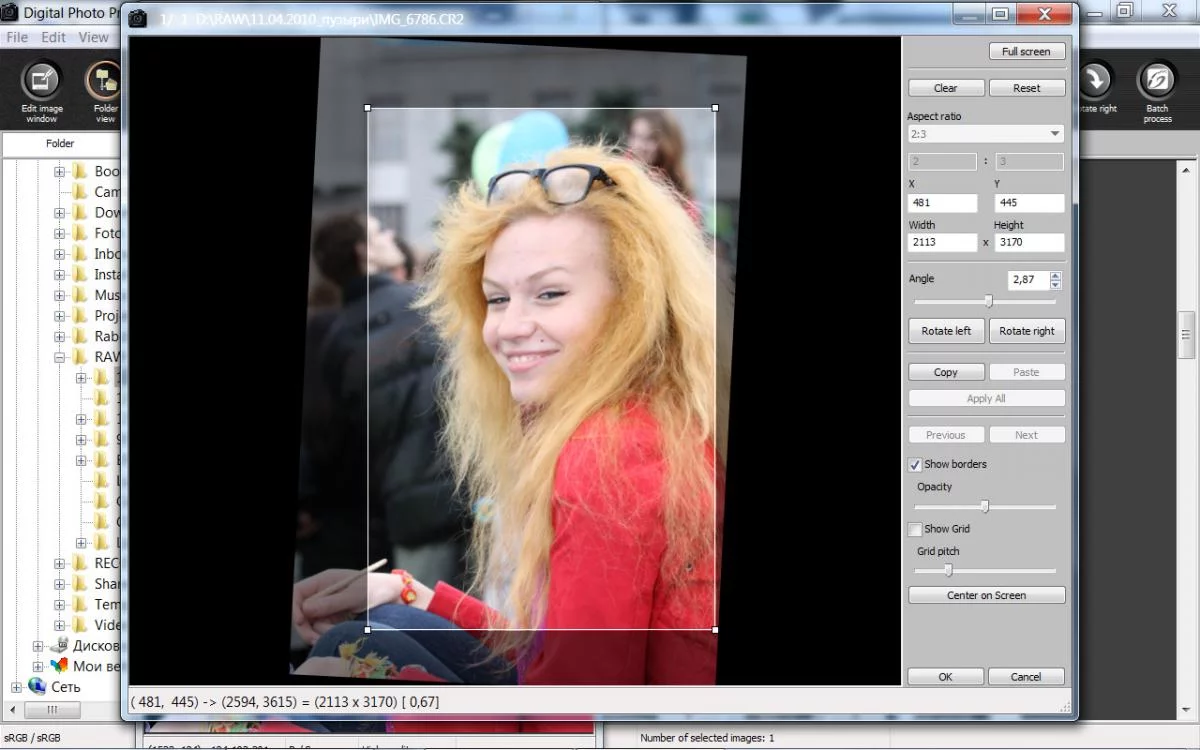Screen dimensions: 1200x750
Task: Uncheck the Show borders checkbox
Action: click(915, 465)
